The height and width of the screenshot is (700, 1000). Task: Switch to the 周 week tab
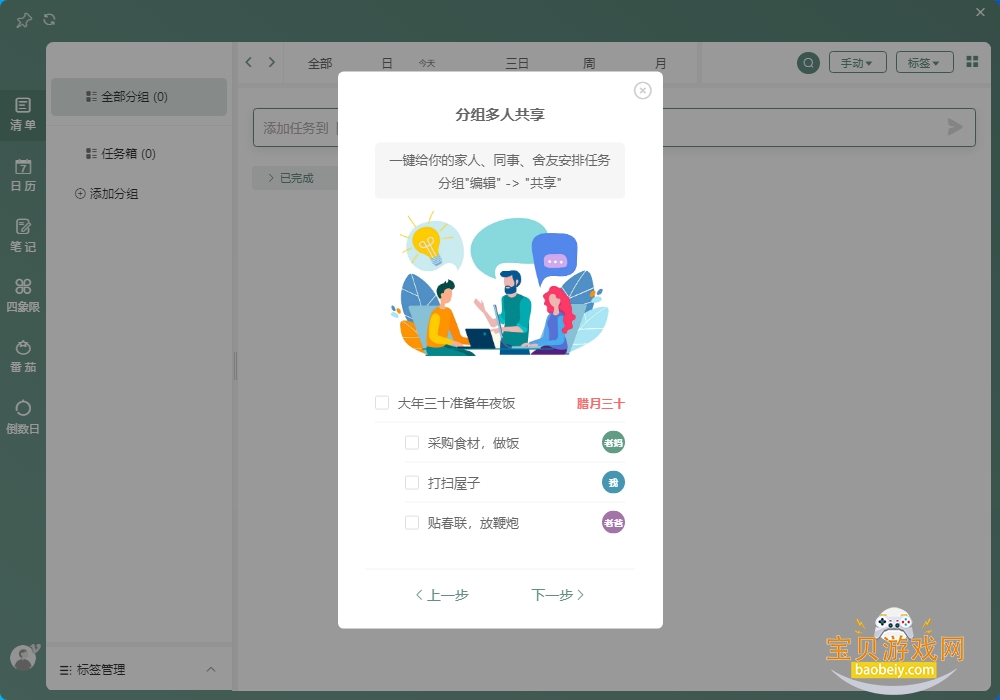(x=589, y=63)
